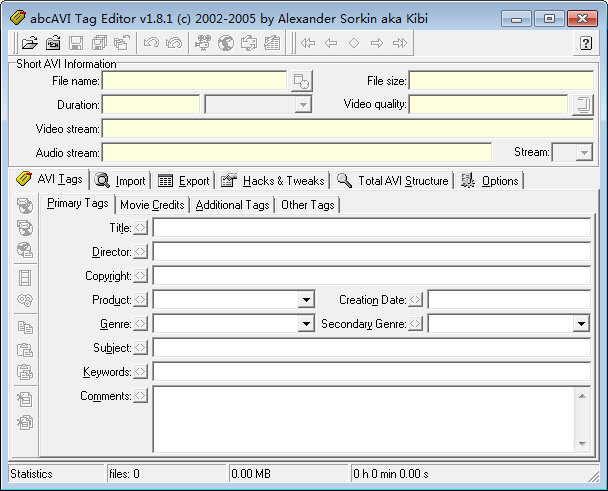Viewport: 608px width, 491px height.
Task: Go to Hacks & Tweaks tab
Action: [x=273, y=181]
